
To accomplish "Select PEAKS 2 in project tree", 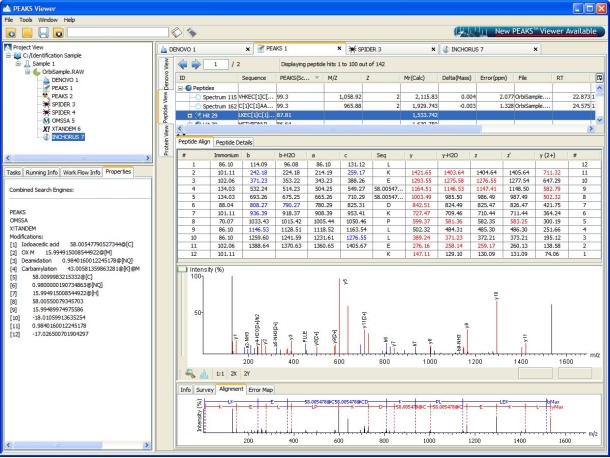I will pyautogui.click(x=62, y=96).
